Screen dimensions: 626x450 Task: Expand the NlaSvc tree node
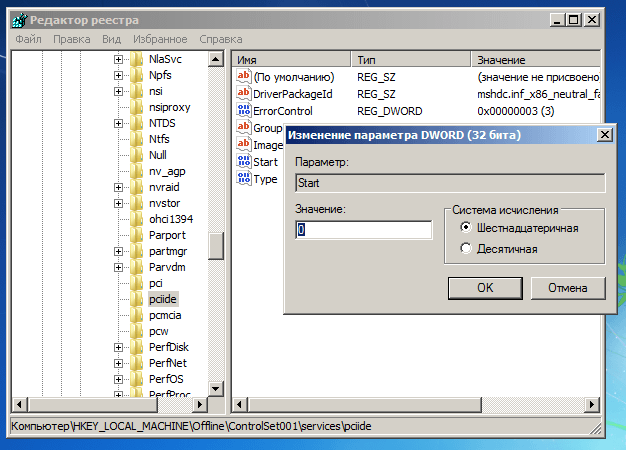(118, 60)
